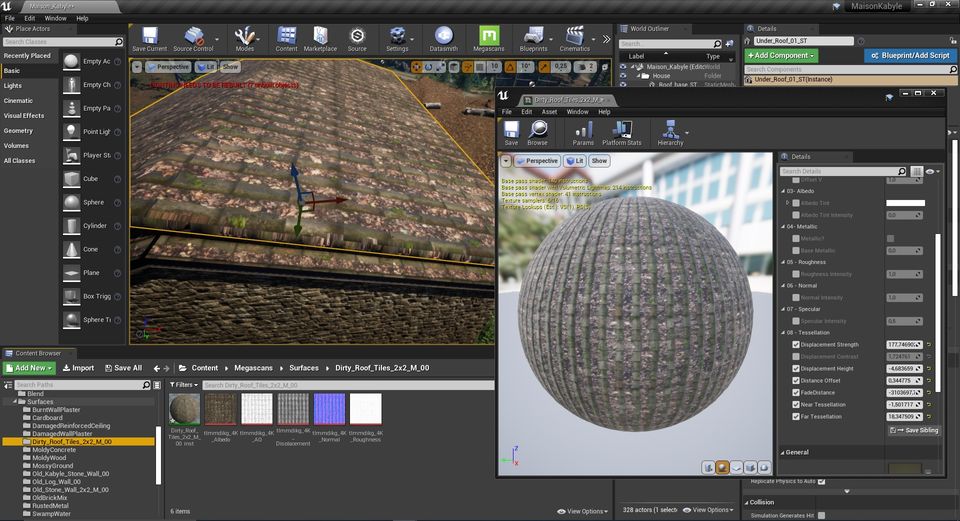Click the Albedo Tint color swatch
This screenshot has height=521, width=960.
coord(905,203)
